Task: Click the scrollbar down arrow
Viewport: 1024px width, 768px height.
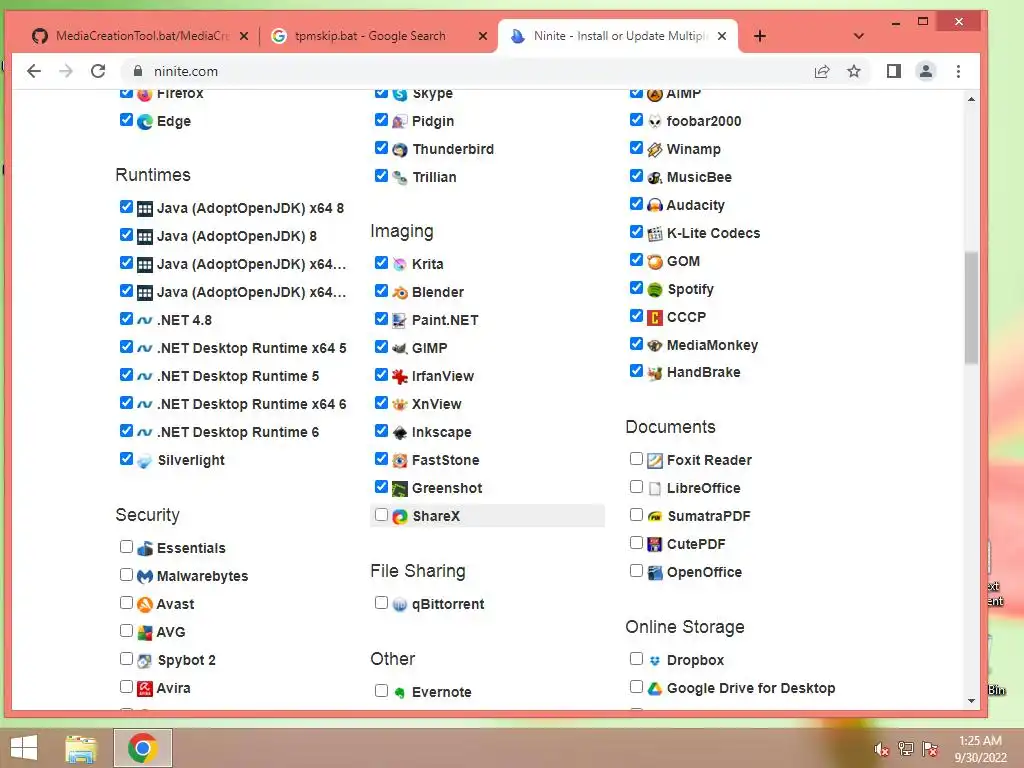Action: 971,701
